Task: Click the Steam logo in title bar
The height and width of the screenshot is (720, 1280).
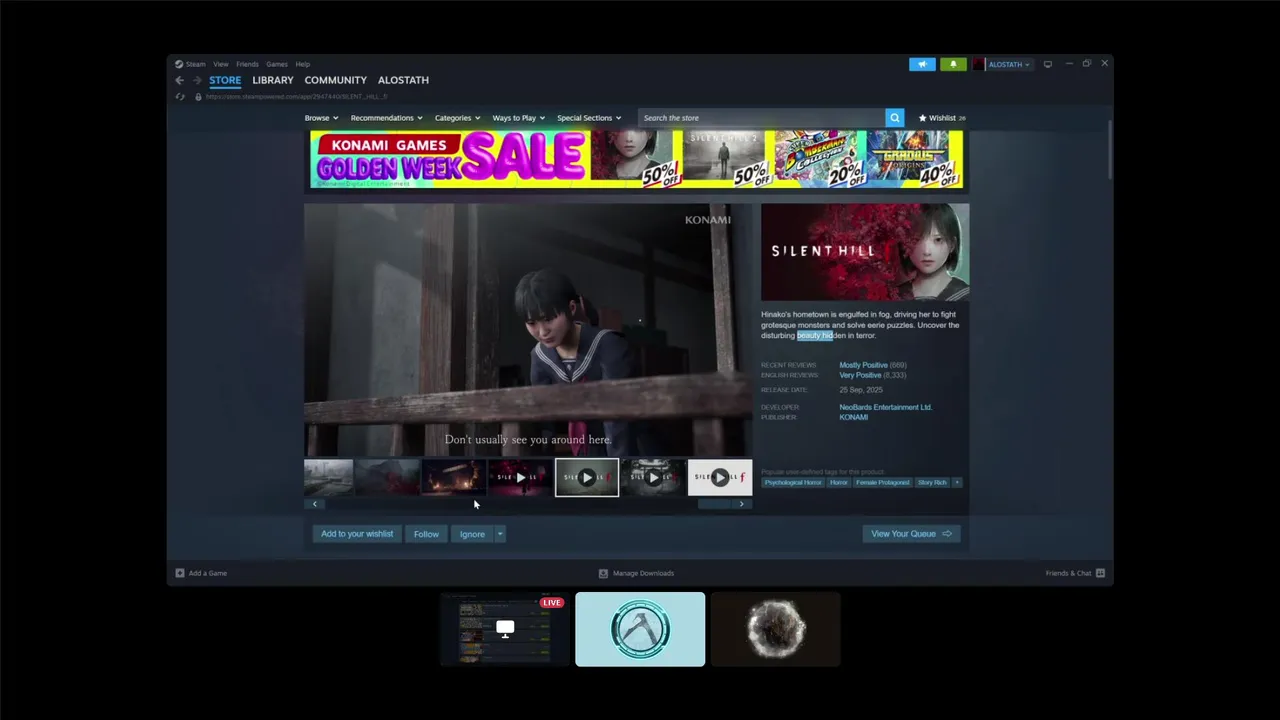Action: pos(179,64)
